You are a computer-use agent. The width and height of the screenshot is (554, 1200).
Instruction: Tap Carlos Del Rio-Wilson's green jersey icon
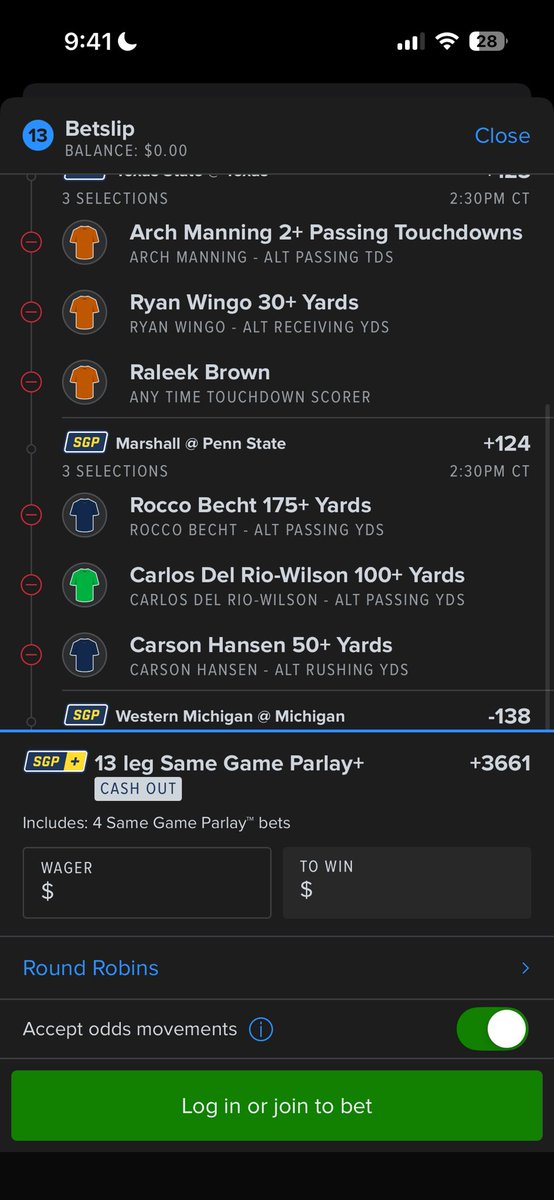point(85,585)
